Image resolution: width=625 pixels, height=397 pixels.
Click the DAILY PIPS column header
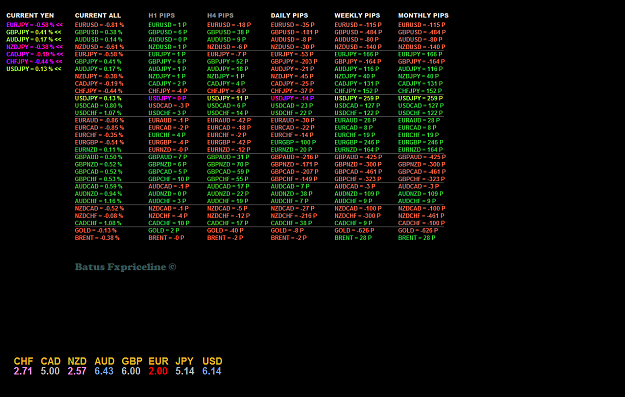point(289,16)
